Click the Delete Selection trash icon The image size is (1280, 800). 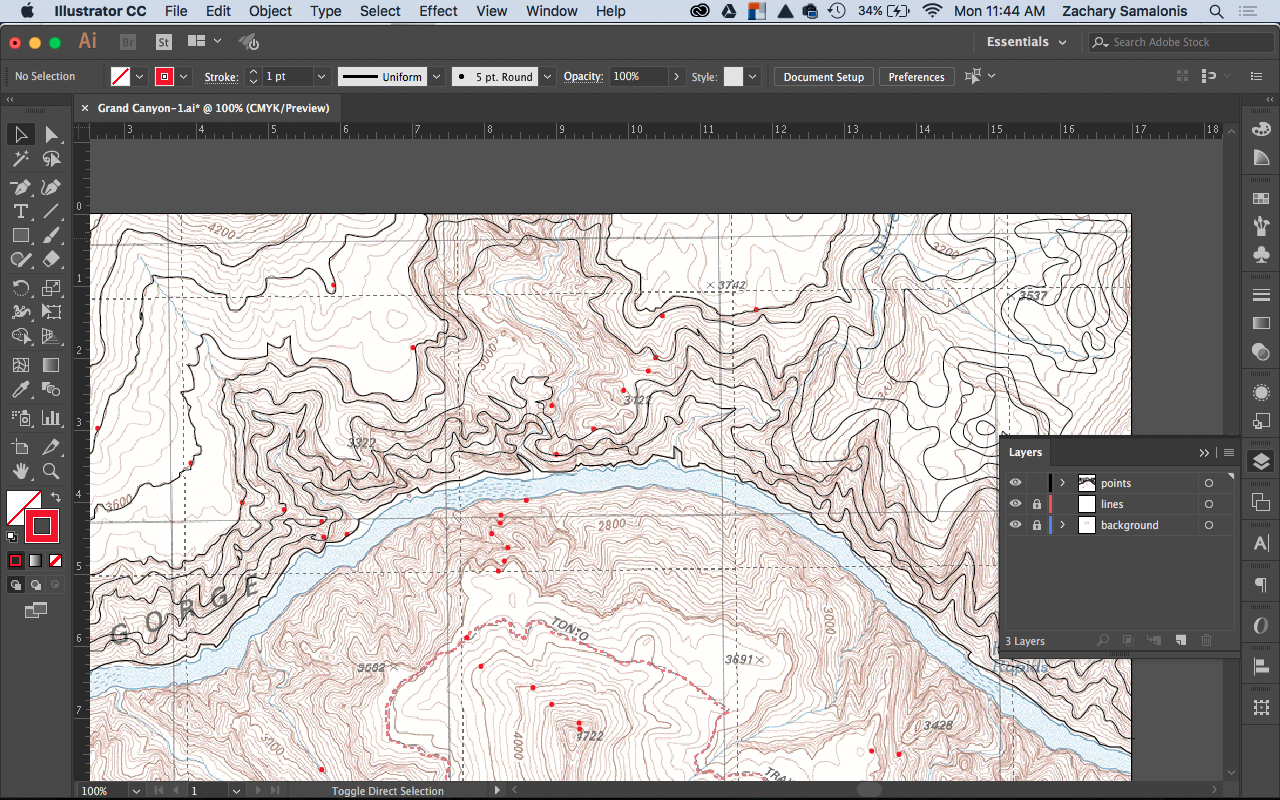pyautogui.click(x=1206, y=641)
